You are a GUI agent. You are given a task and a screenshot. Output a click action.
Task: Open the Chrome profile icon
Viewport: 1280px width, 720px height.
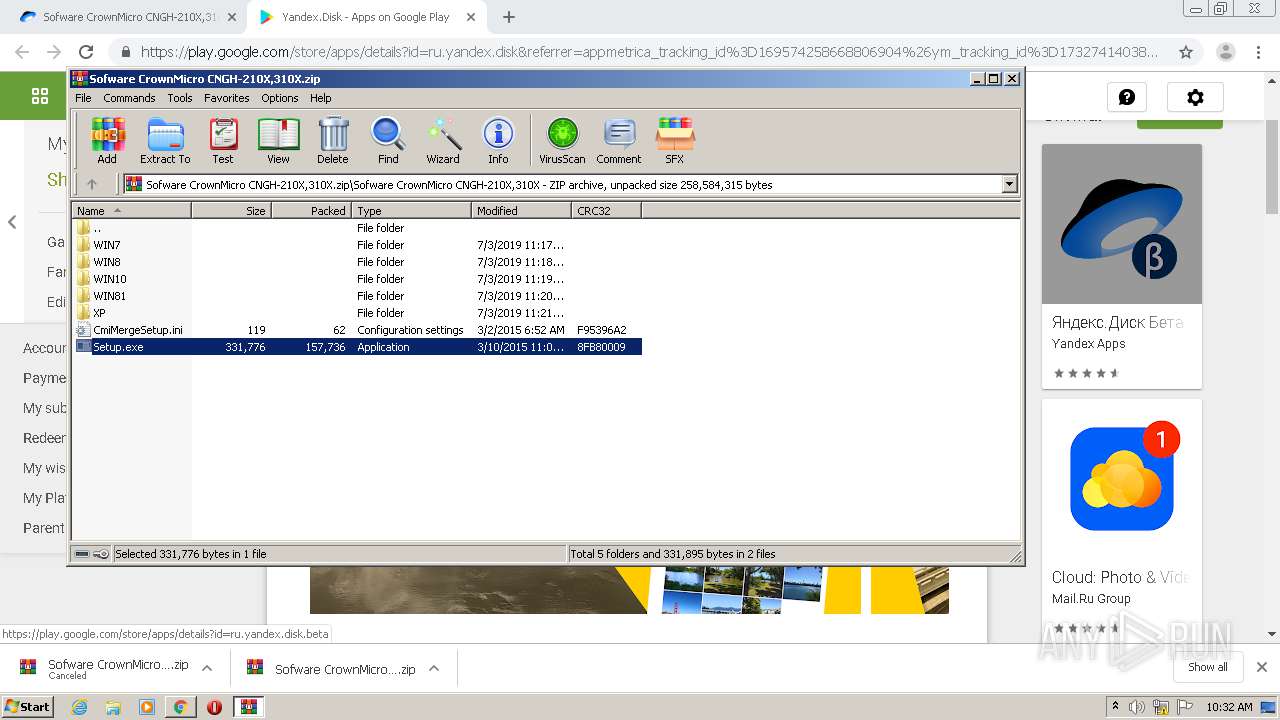[1225, 52]
